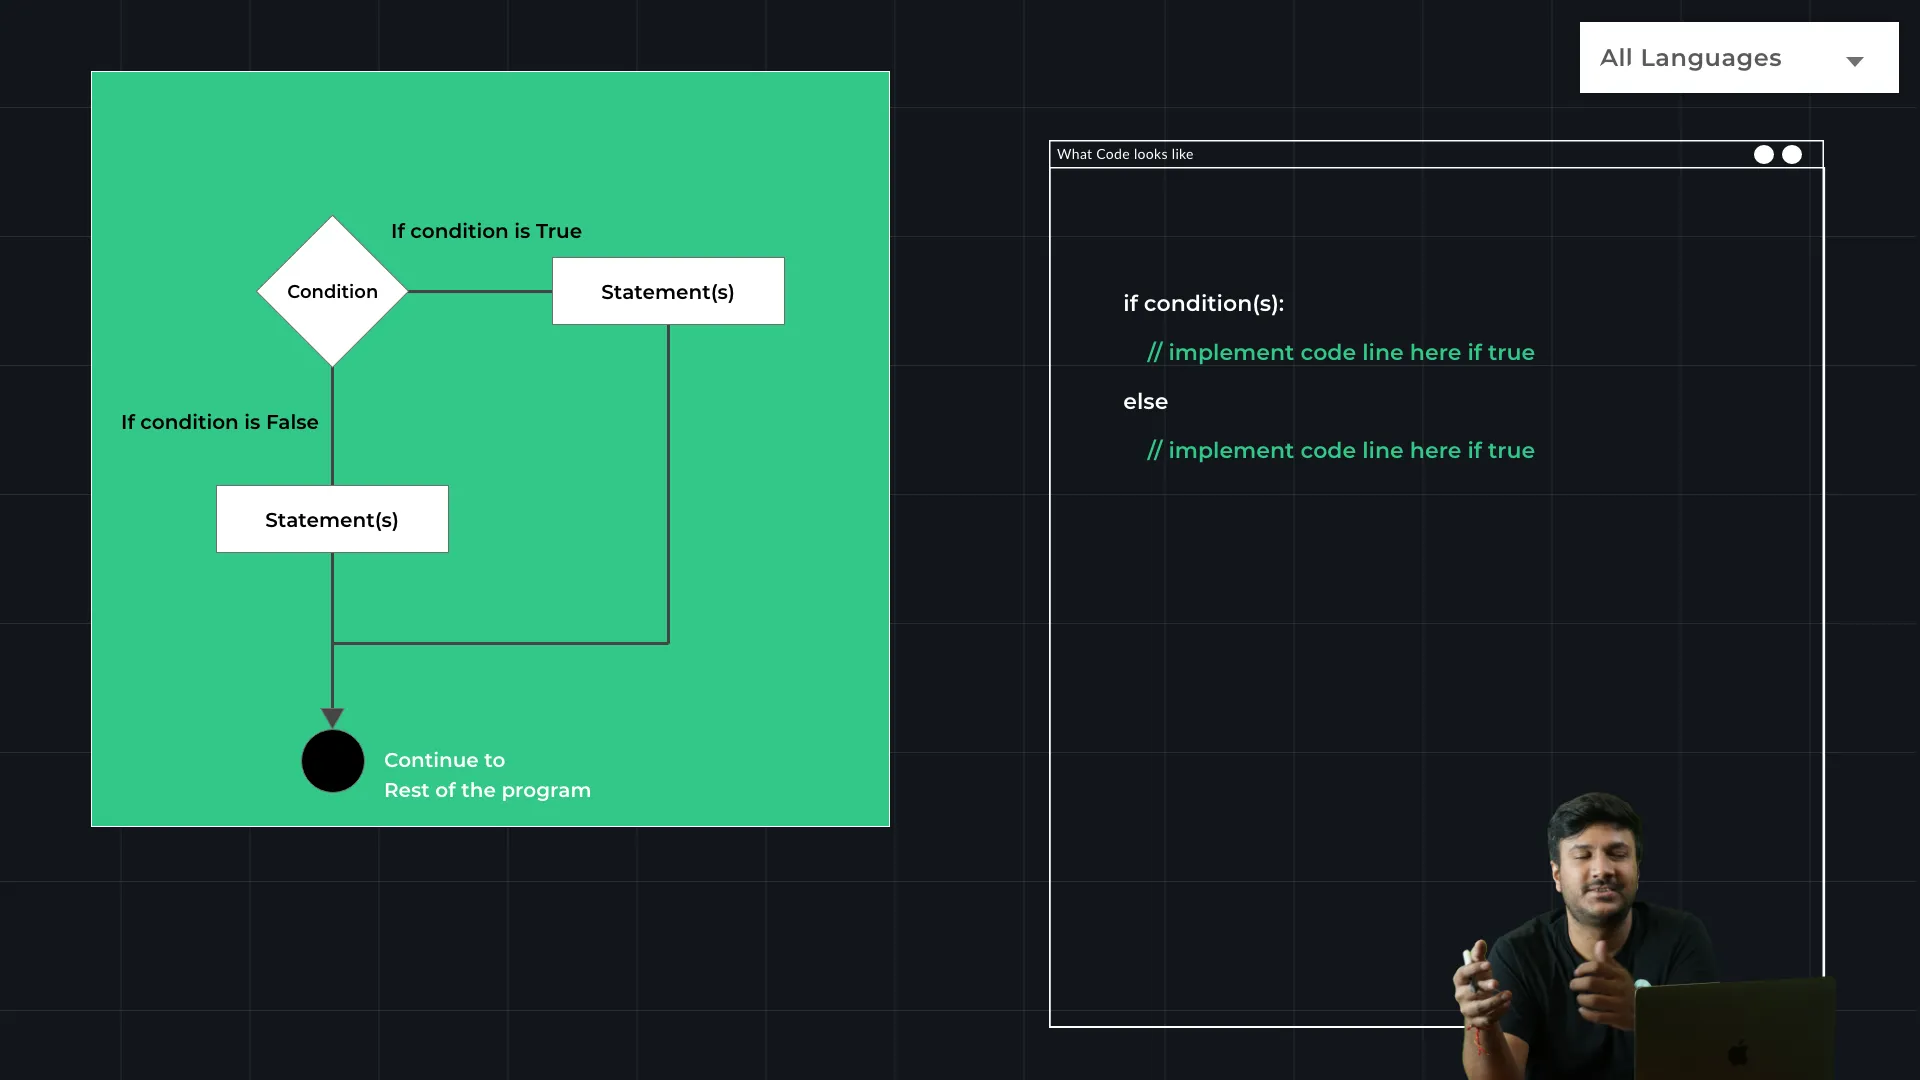1920x1080 pixels.
Task: Click the first green comment line
Action: click(1340, 352)
